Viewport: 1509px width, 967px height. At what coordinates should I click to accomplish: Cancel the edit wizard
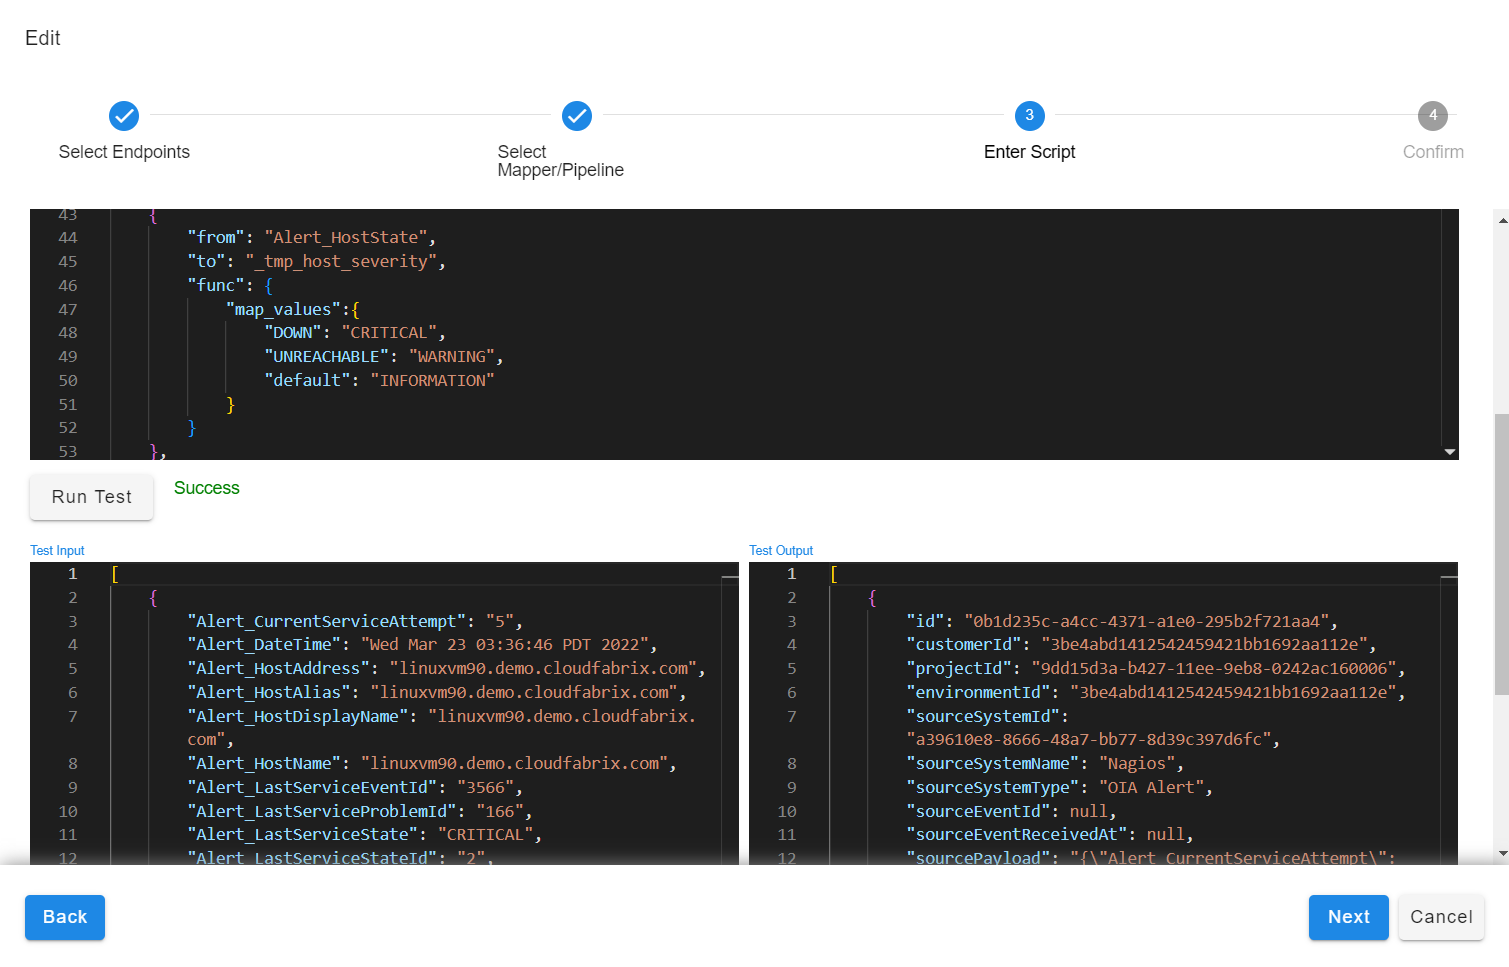(1440, 917)
